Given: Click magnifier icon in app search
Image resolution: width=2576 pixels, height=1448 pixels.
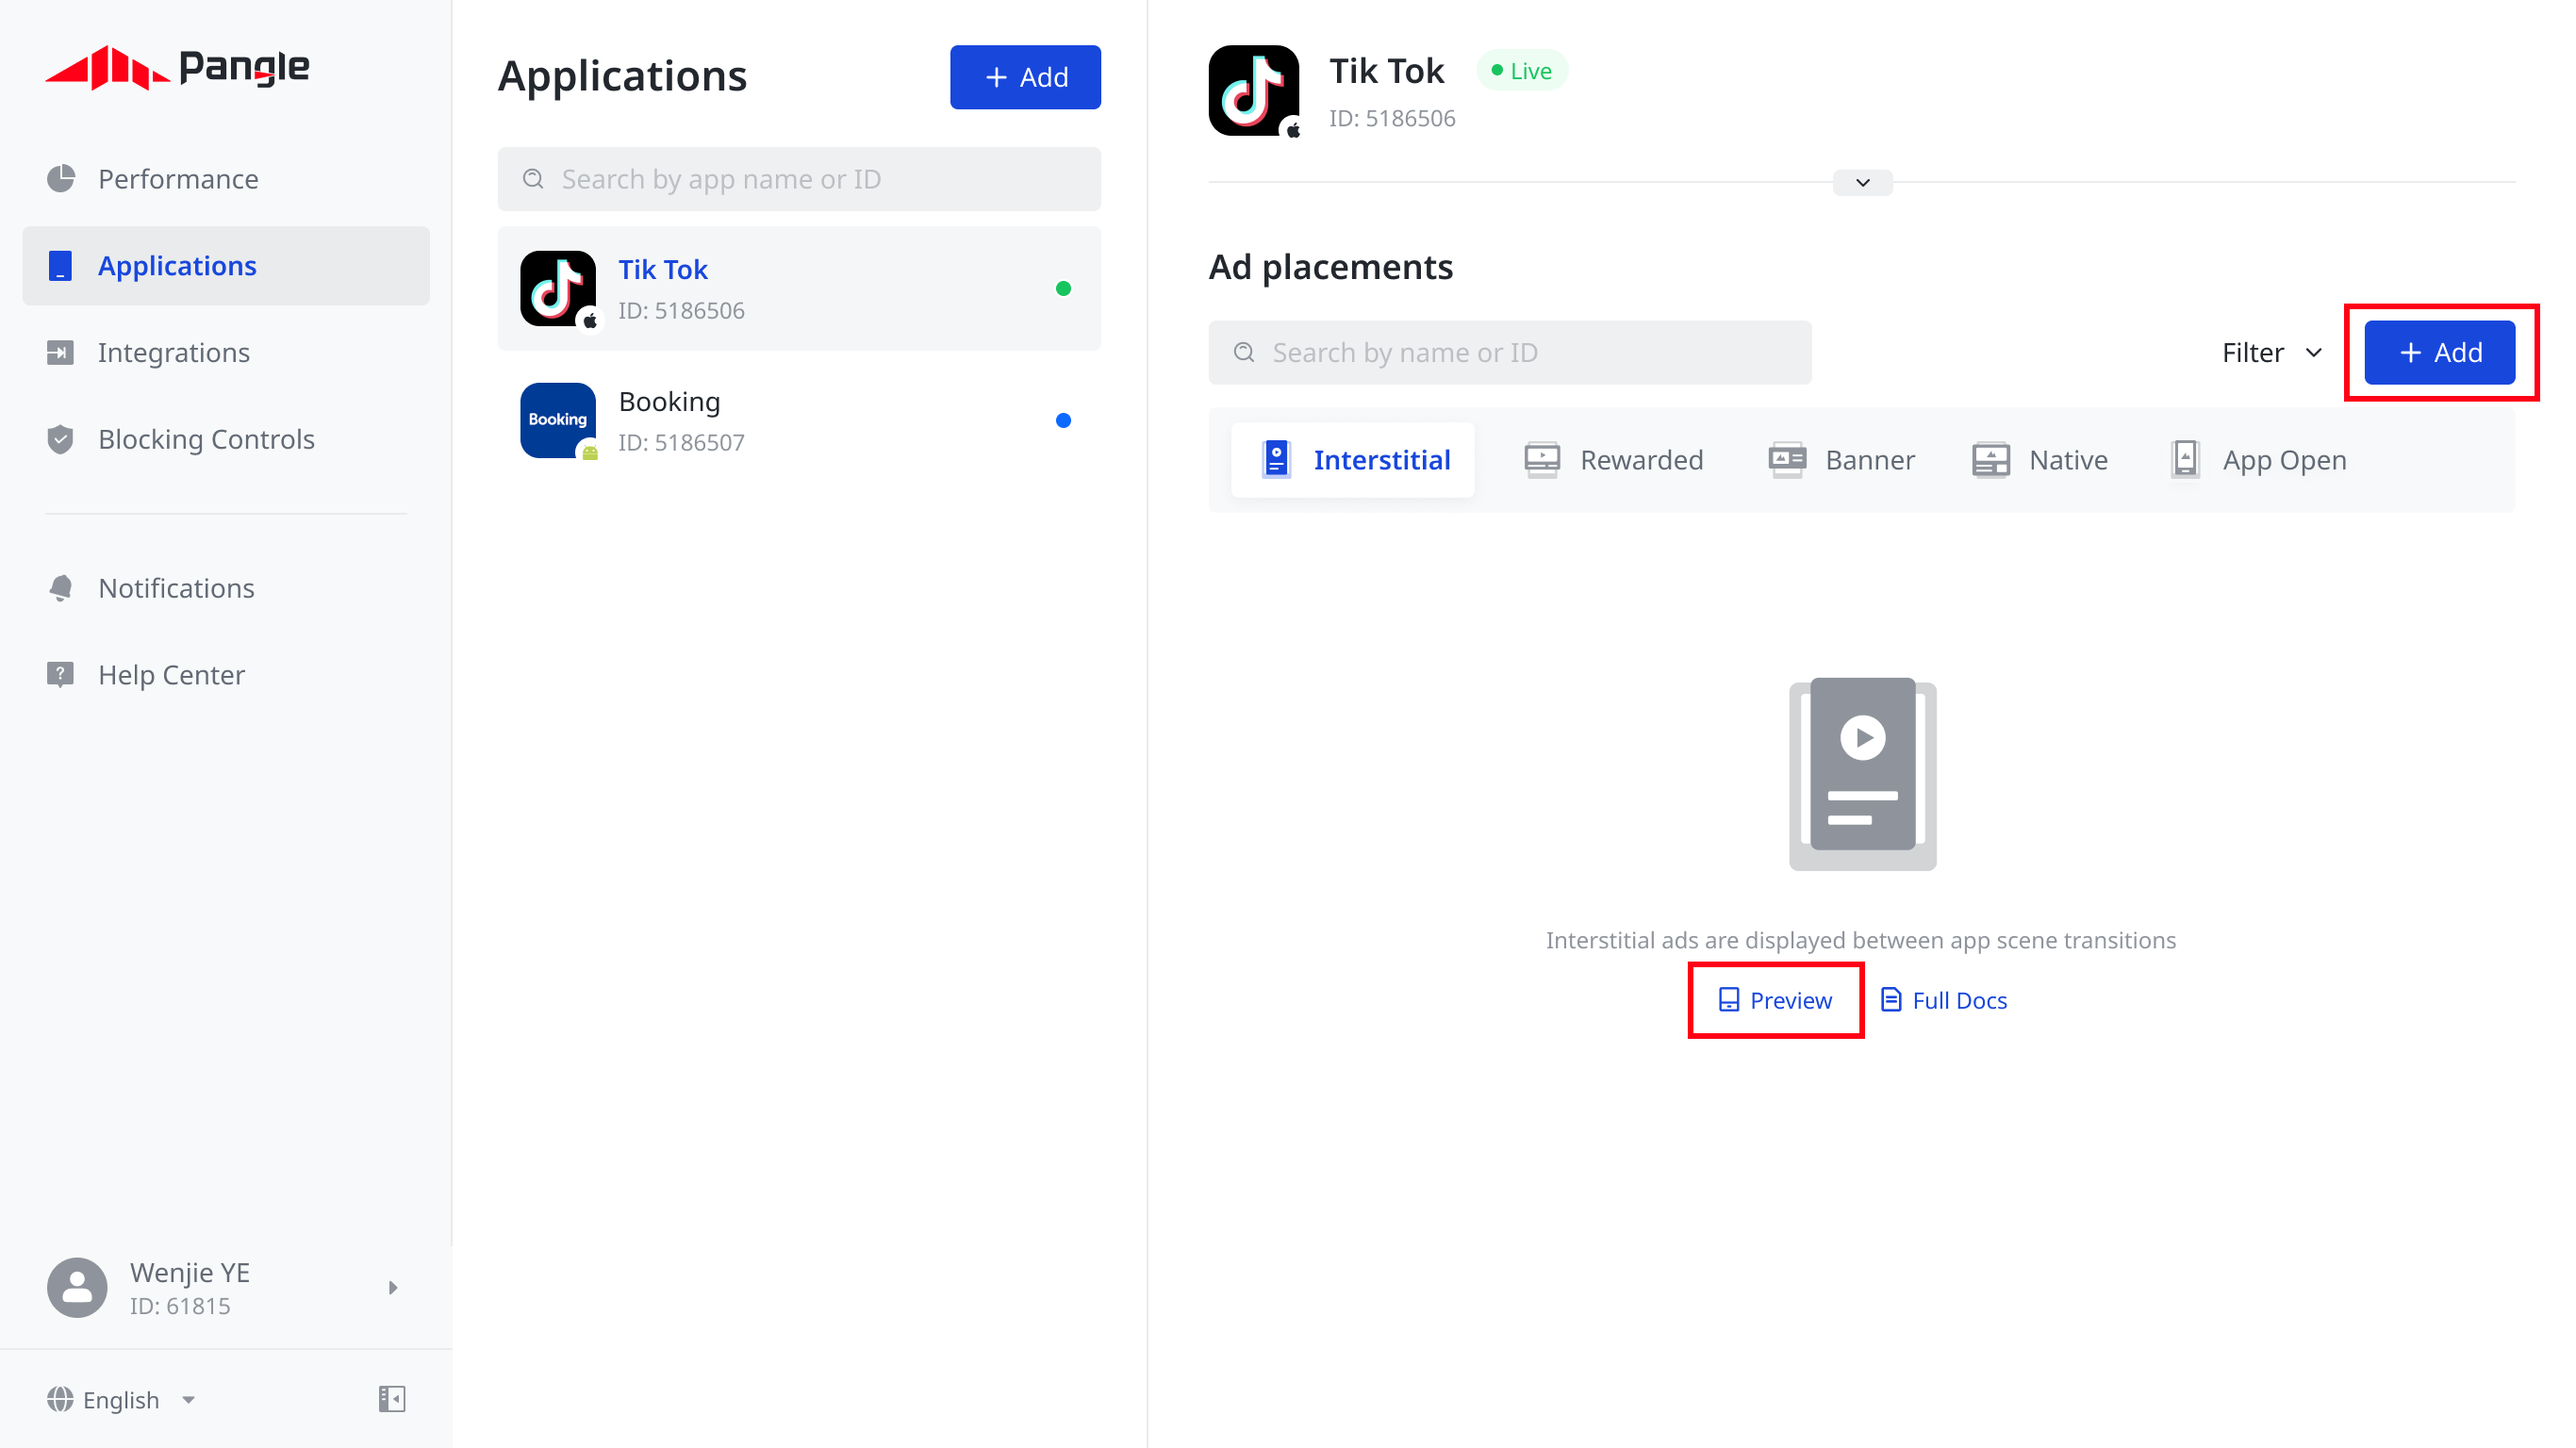Looking at the screenshot, I should [533, 179].
